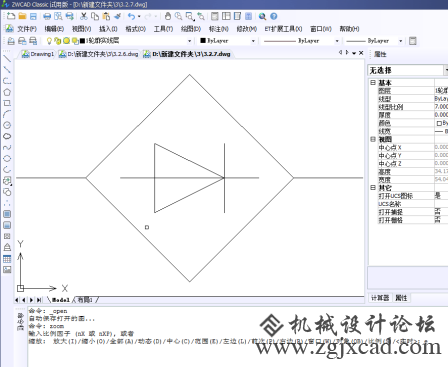This screenshot has width=448, height=368.
Task: Click the 窗口(W) menu
Action: (321, 29)
